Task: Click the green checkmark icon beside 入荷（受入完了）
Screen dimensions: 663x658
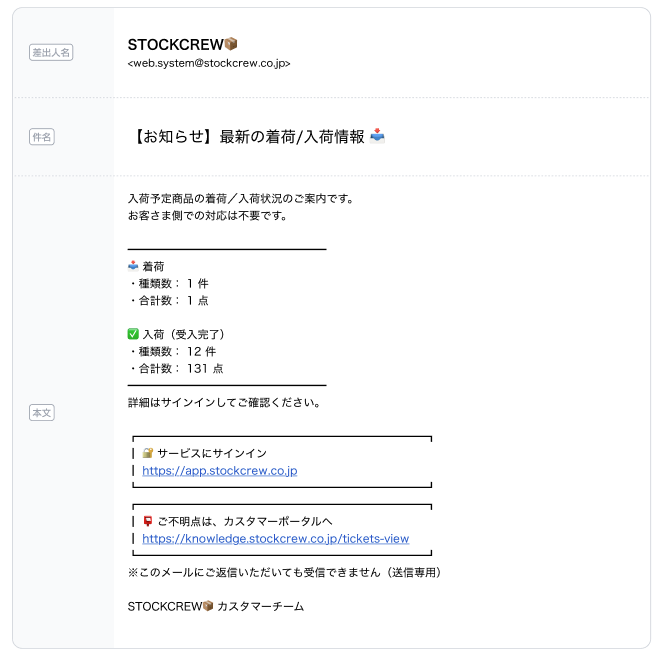Action: click(x=133, y=334)
